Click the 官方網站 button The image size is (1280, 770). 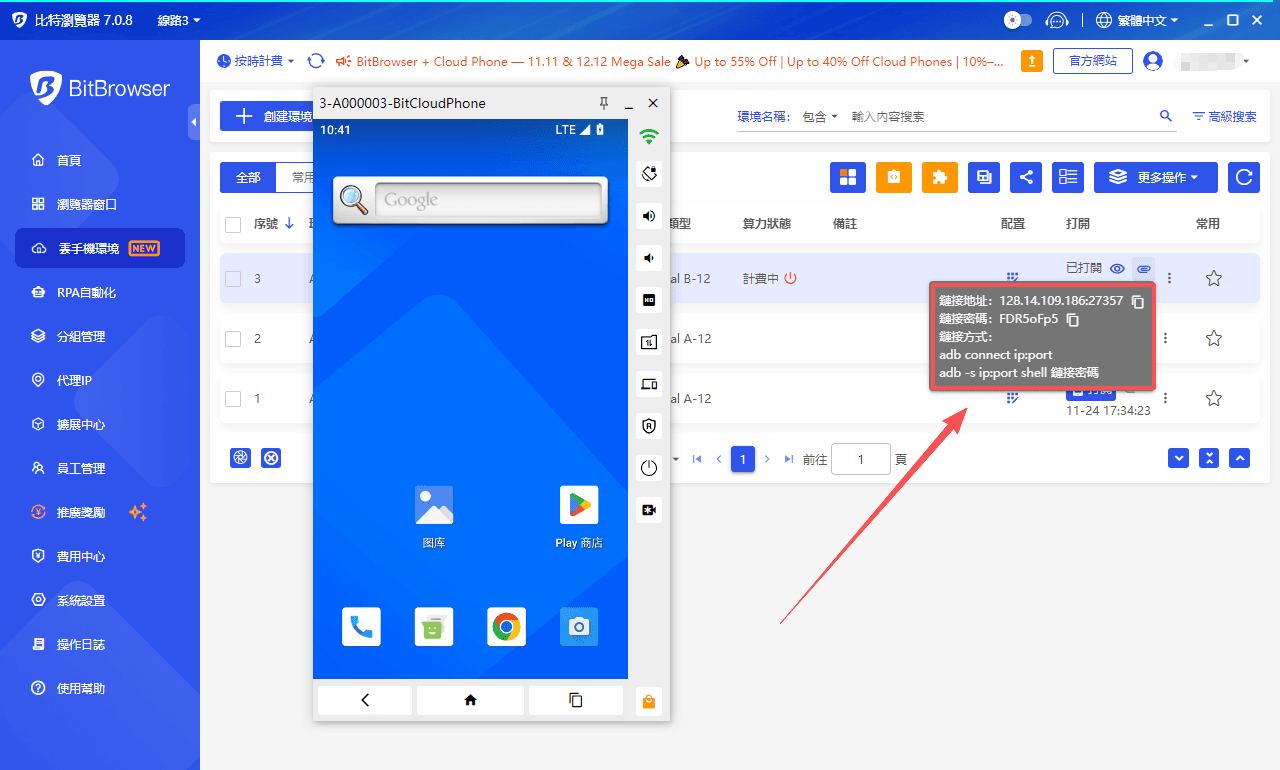pyautogui.click(x=1093, y=61)
